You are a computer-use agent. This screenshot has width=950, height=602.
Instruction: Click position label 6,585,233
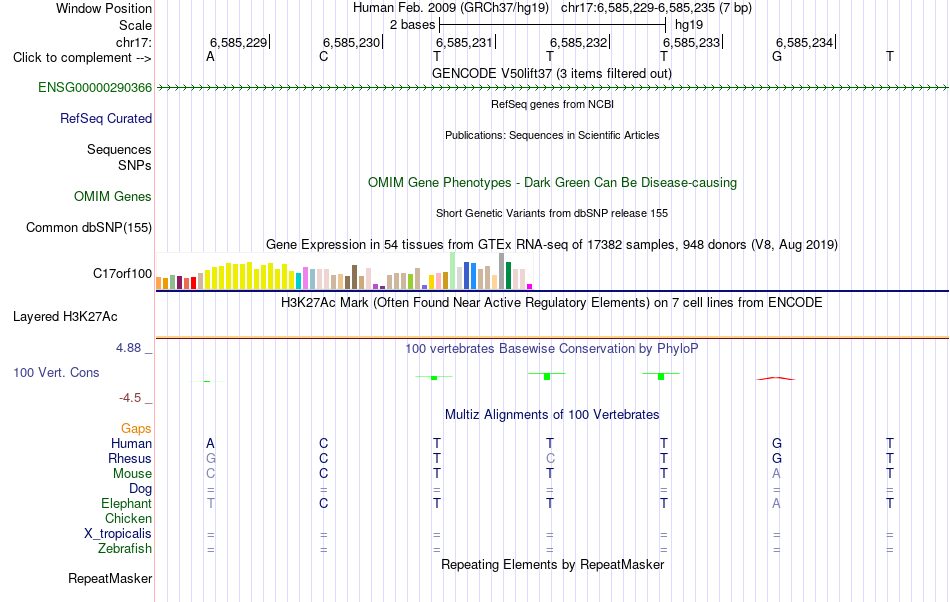[x=691, y=42]
